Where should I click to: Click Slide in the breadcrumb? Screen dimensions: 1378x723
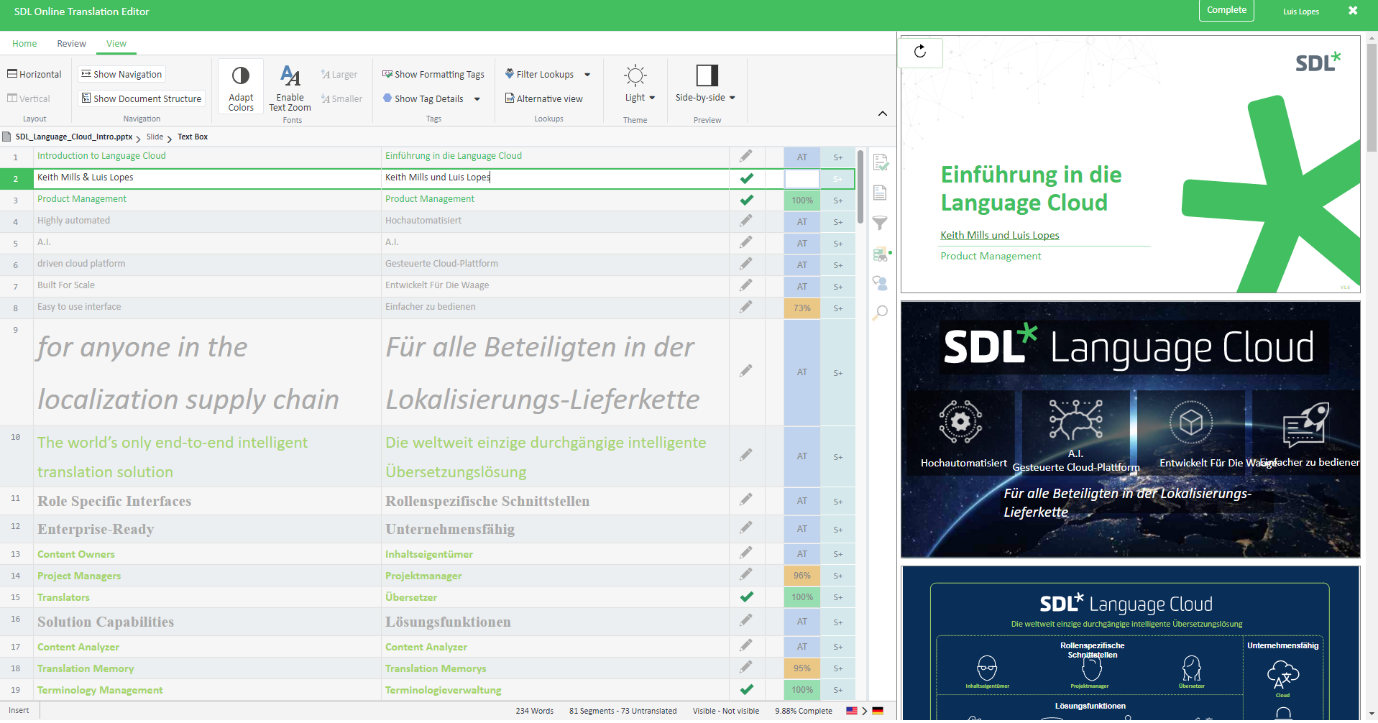click(154, 136)
